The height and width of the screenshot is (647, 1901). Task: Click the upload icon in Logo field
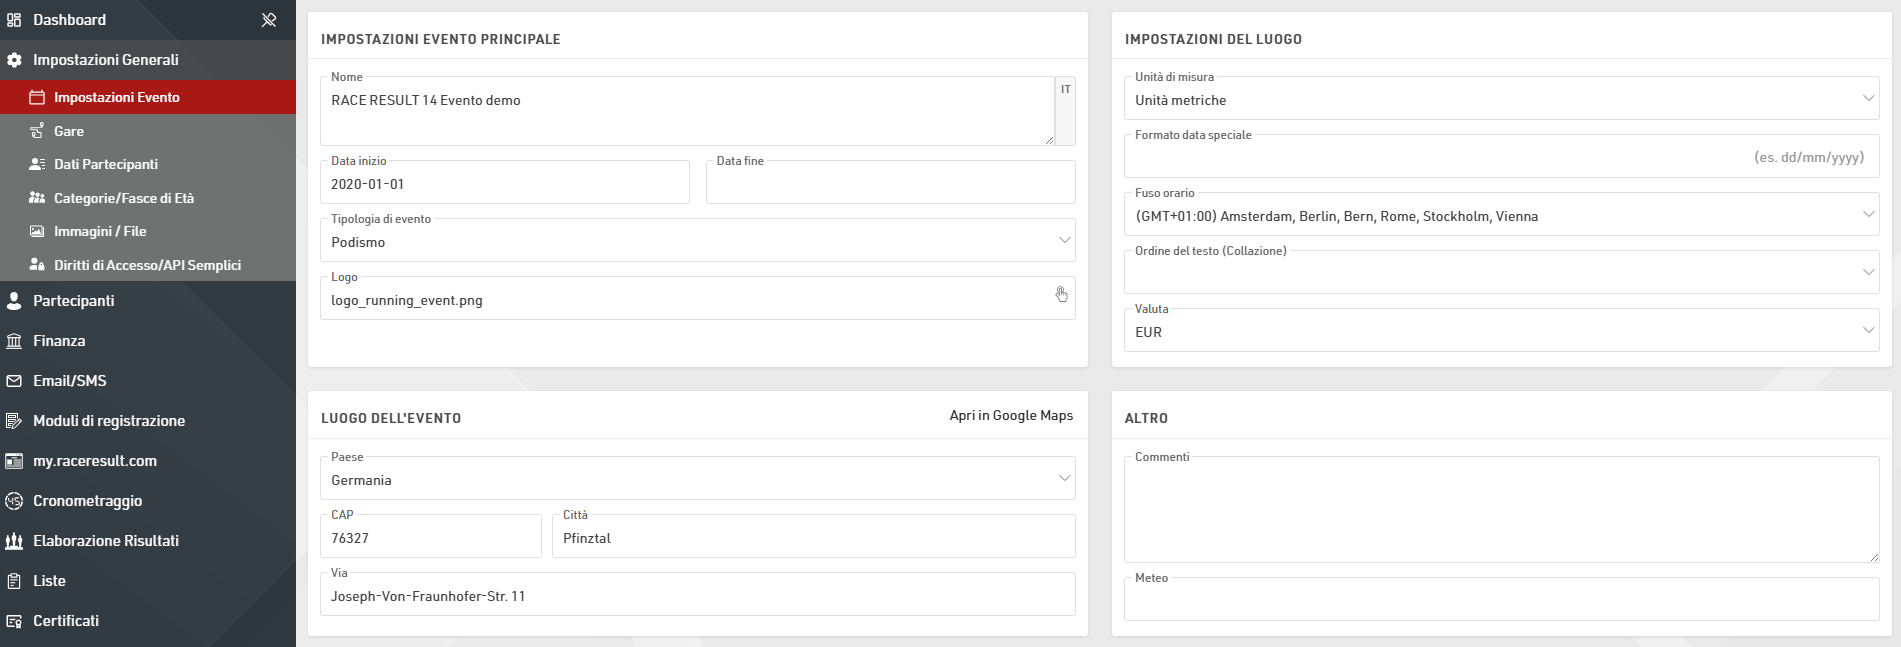click(1061, 294)
